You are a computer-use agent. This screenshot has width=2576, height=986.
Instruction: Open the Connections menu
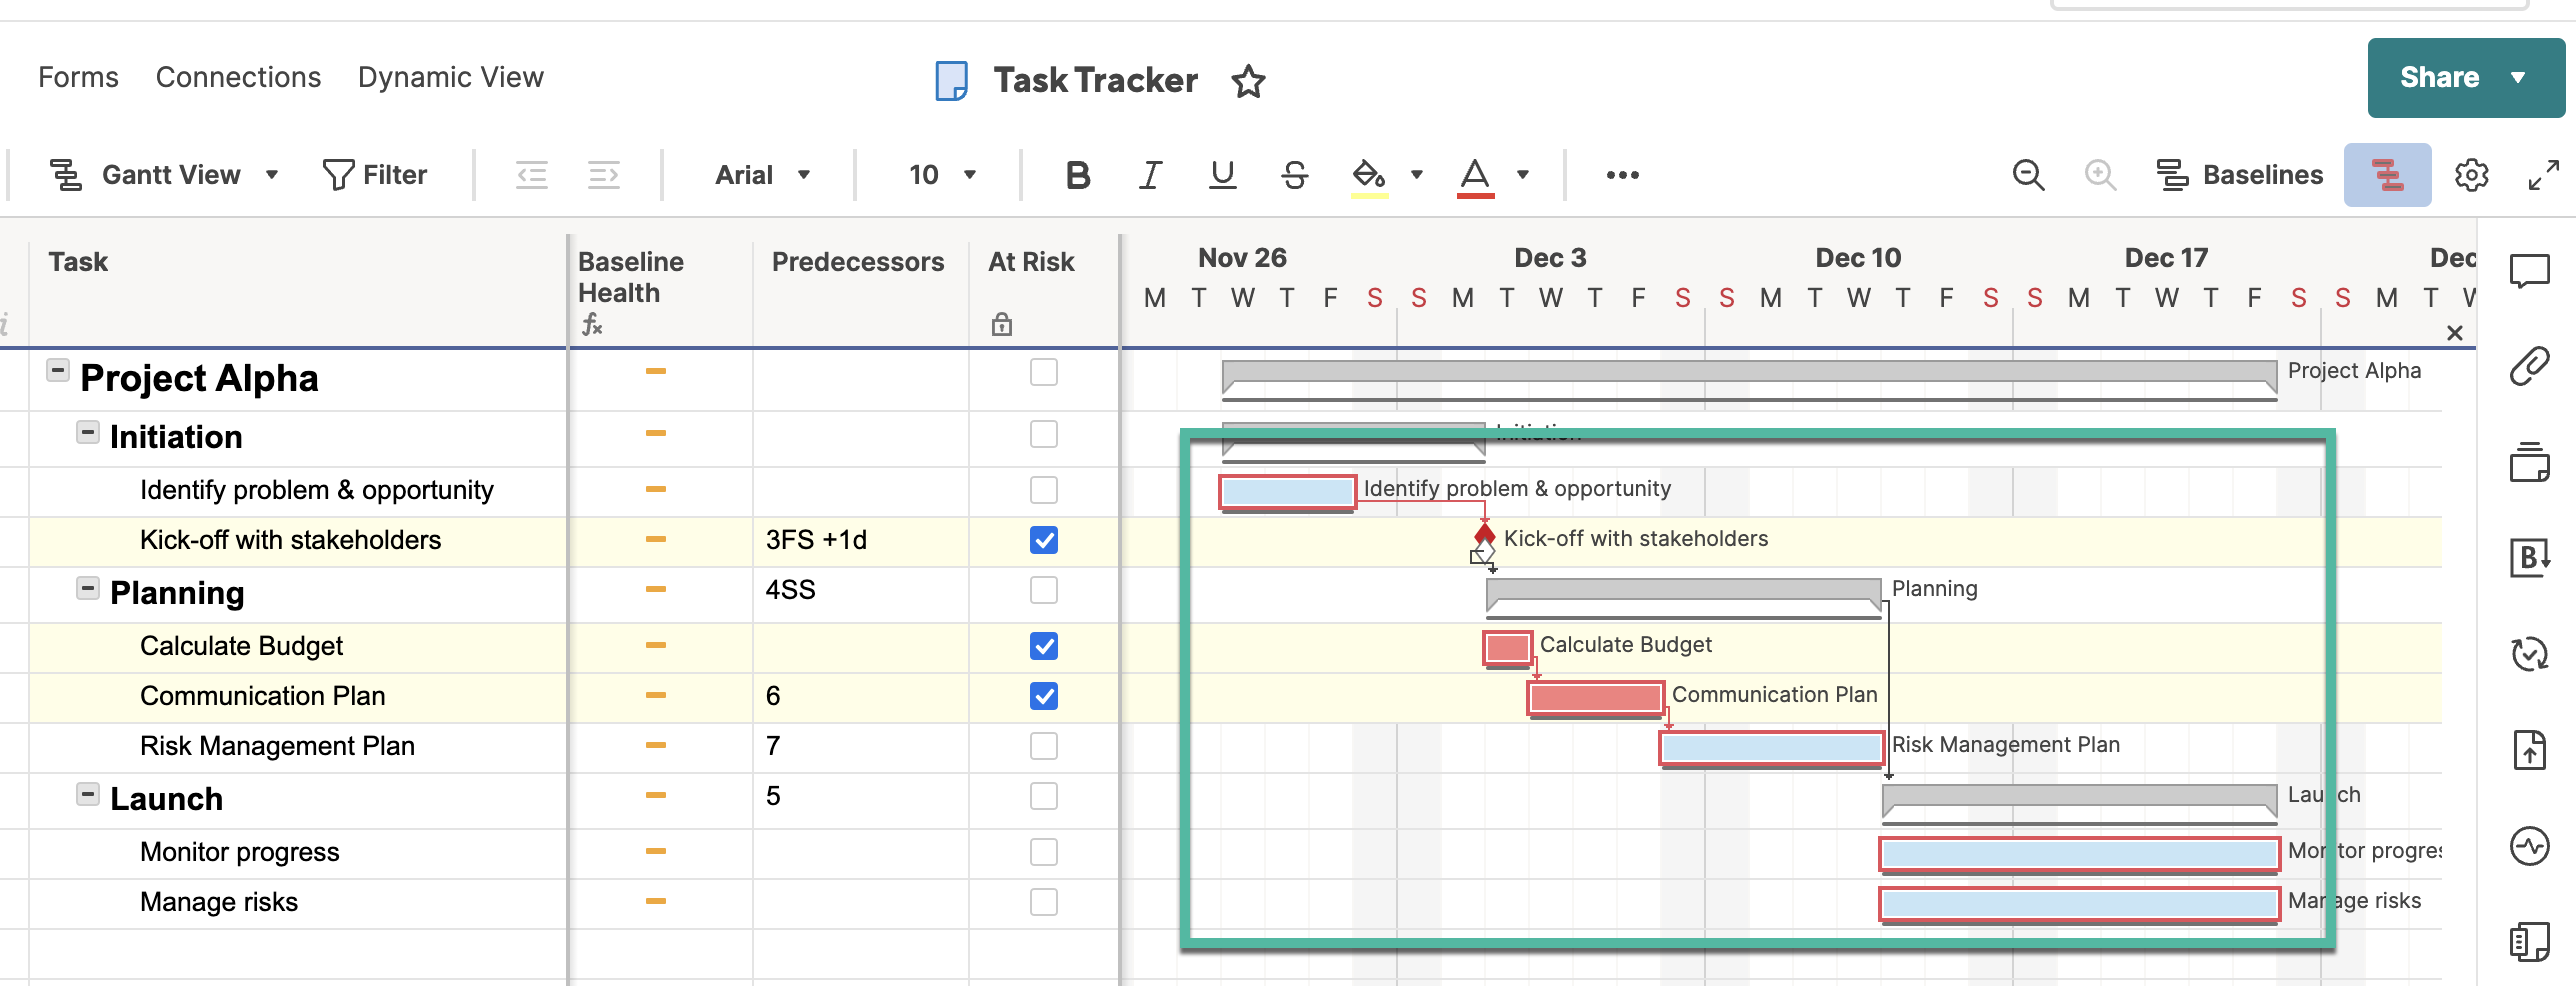pos(238,77)
